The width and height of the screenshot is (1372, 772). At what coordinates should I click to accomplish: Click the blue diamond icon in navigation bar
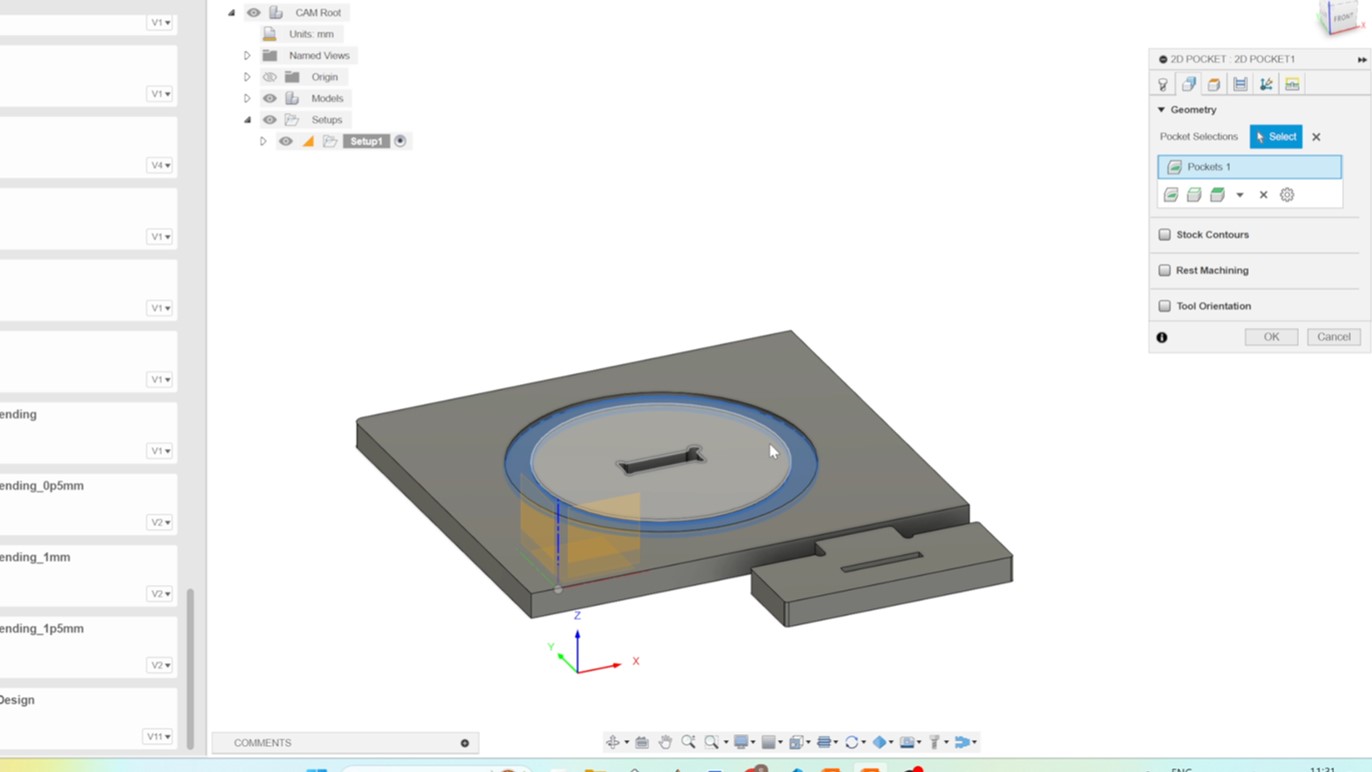click(x=880, y=742)
